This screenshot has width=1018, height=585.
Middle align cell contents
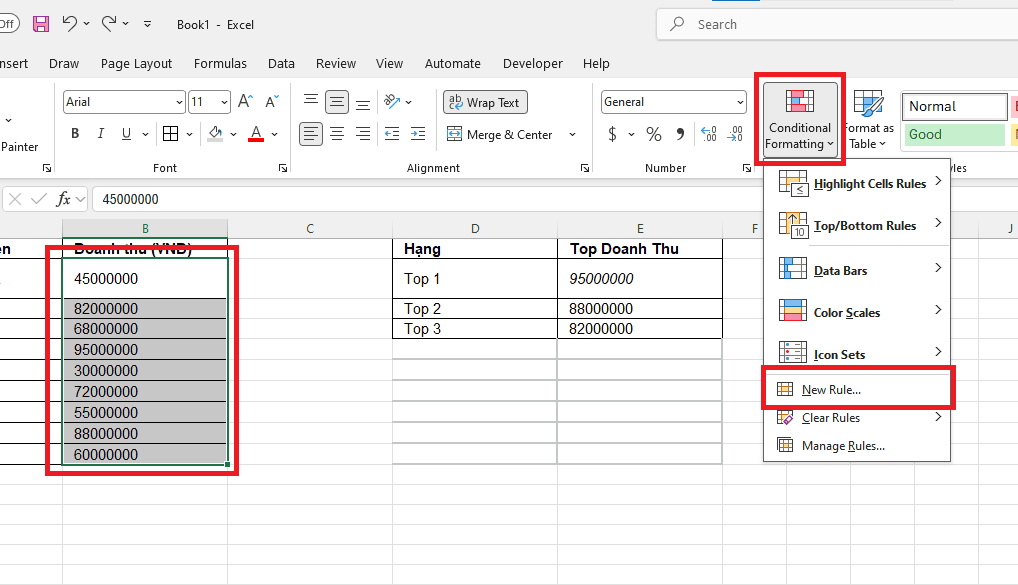pos(337,102)
